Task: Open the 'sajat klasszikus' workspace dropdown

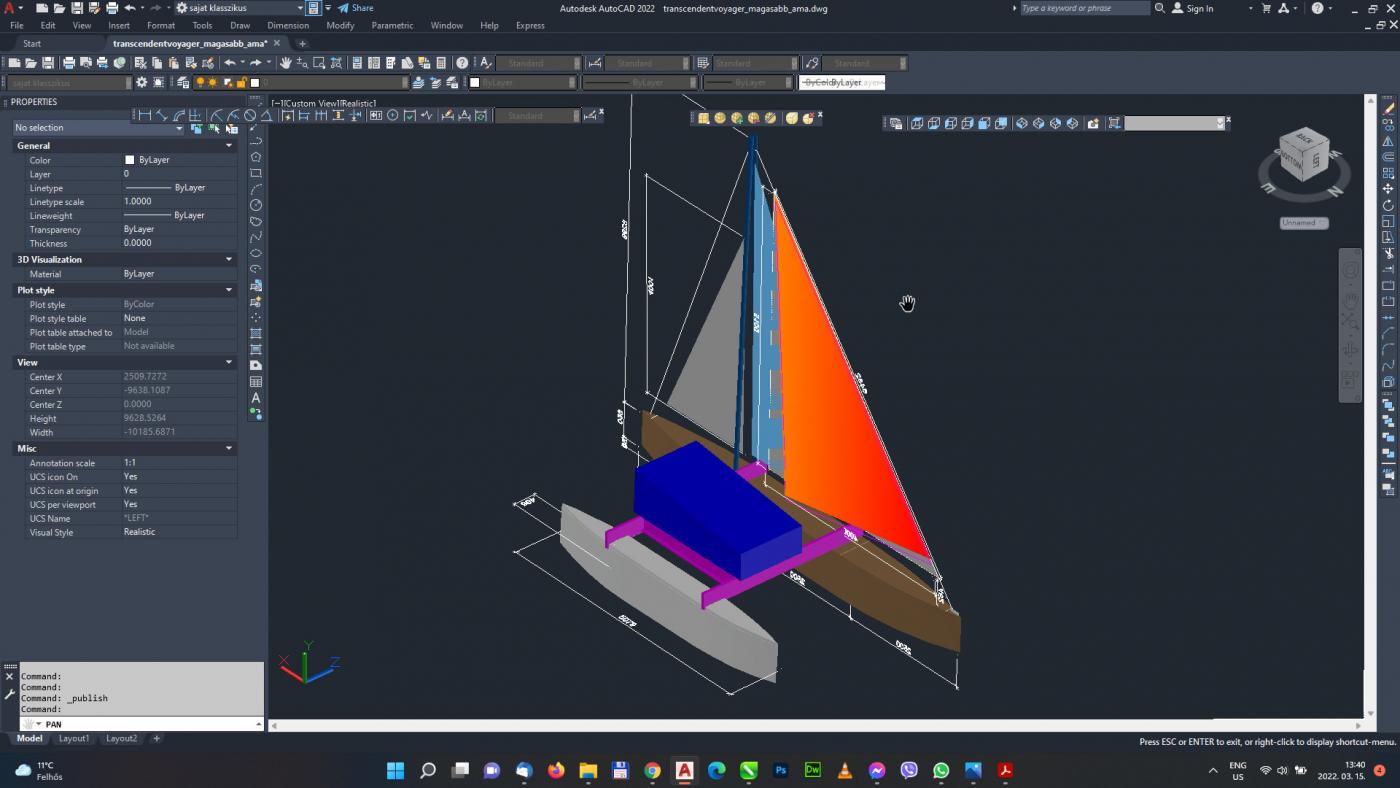Action: tap(240, 8)
